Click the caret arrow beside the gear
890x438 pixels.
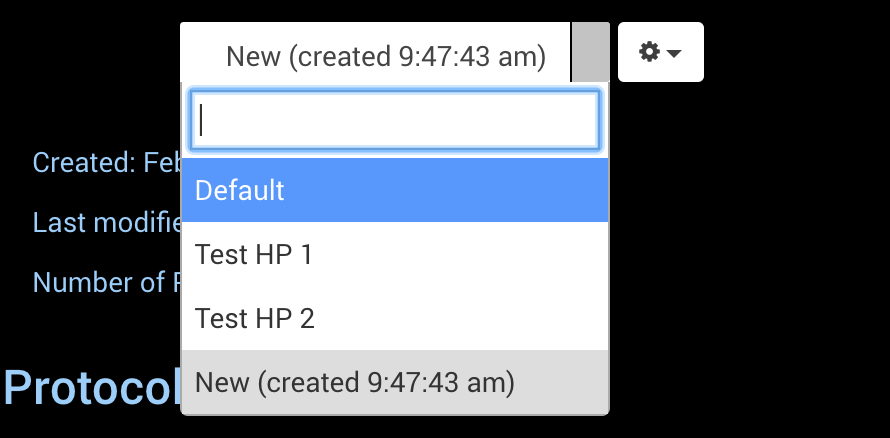pos(674,53)
